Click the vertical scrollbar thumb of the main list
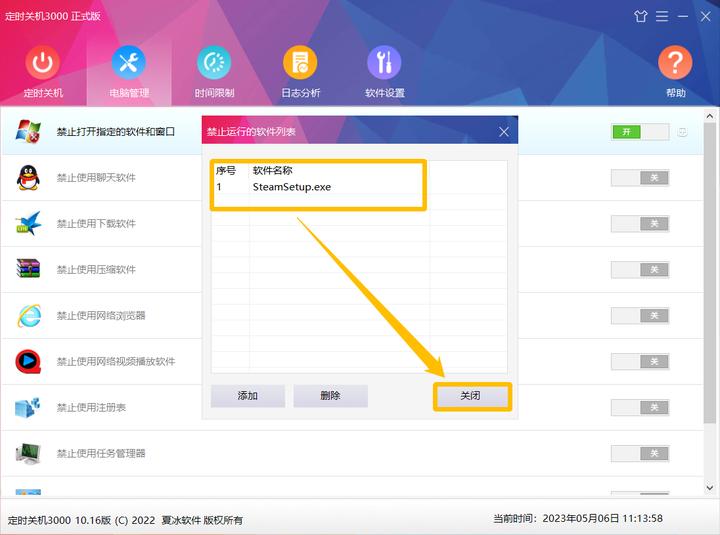 point(709,273)
